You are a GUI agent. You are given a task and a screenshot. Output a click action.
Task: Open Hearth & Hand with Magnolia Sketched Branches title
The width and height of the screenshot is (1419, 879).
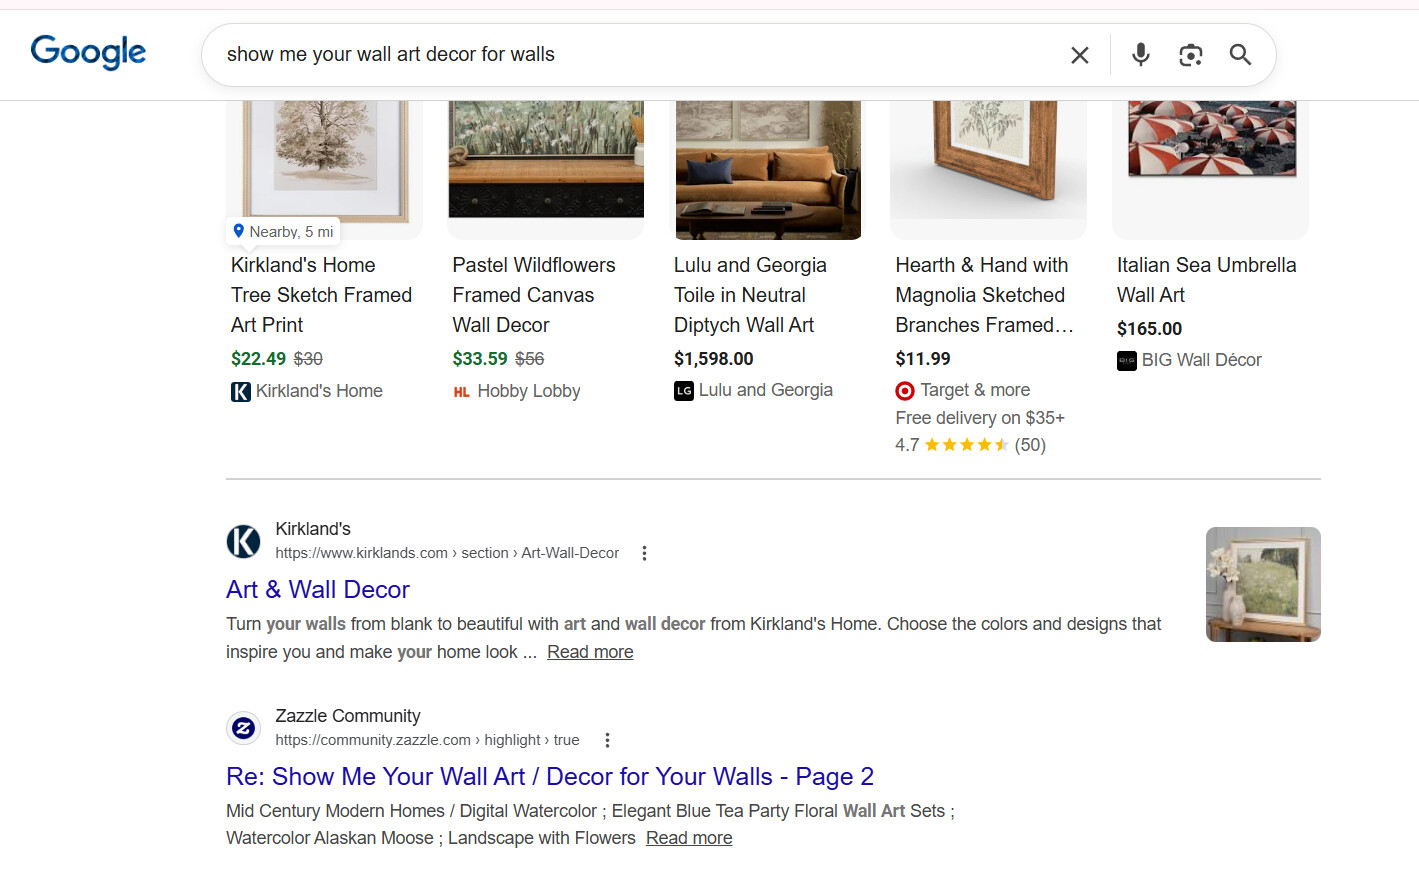click(984, 295)
